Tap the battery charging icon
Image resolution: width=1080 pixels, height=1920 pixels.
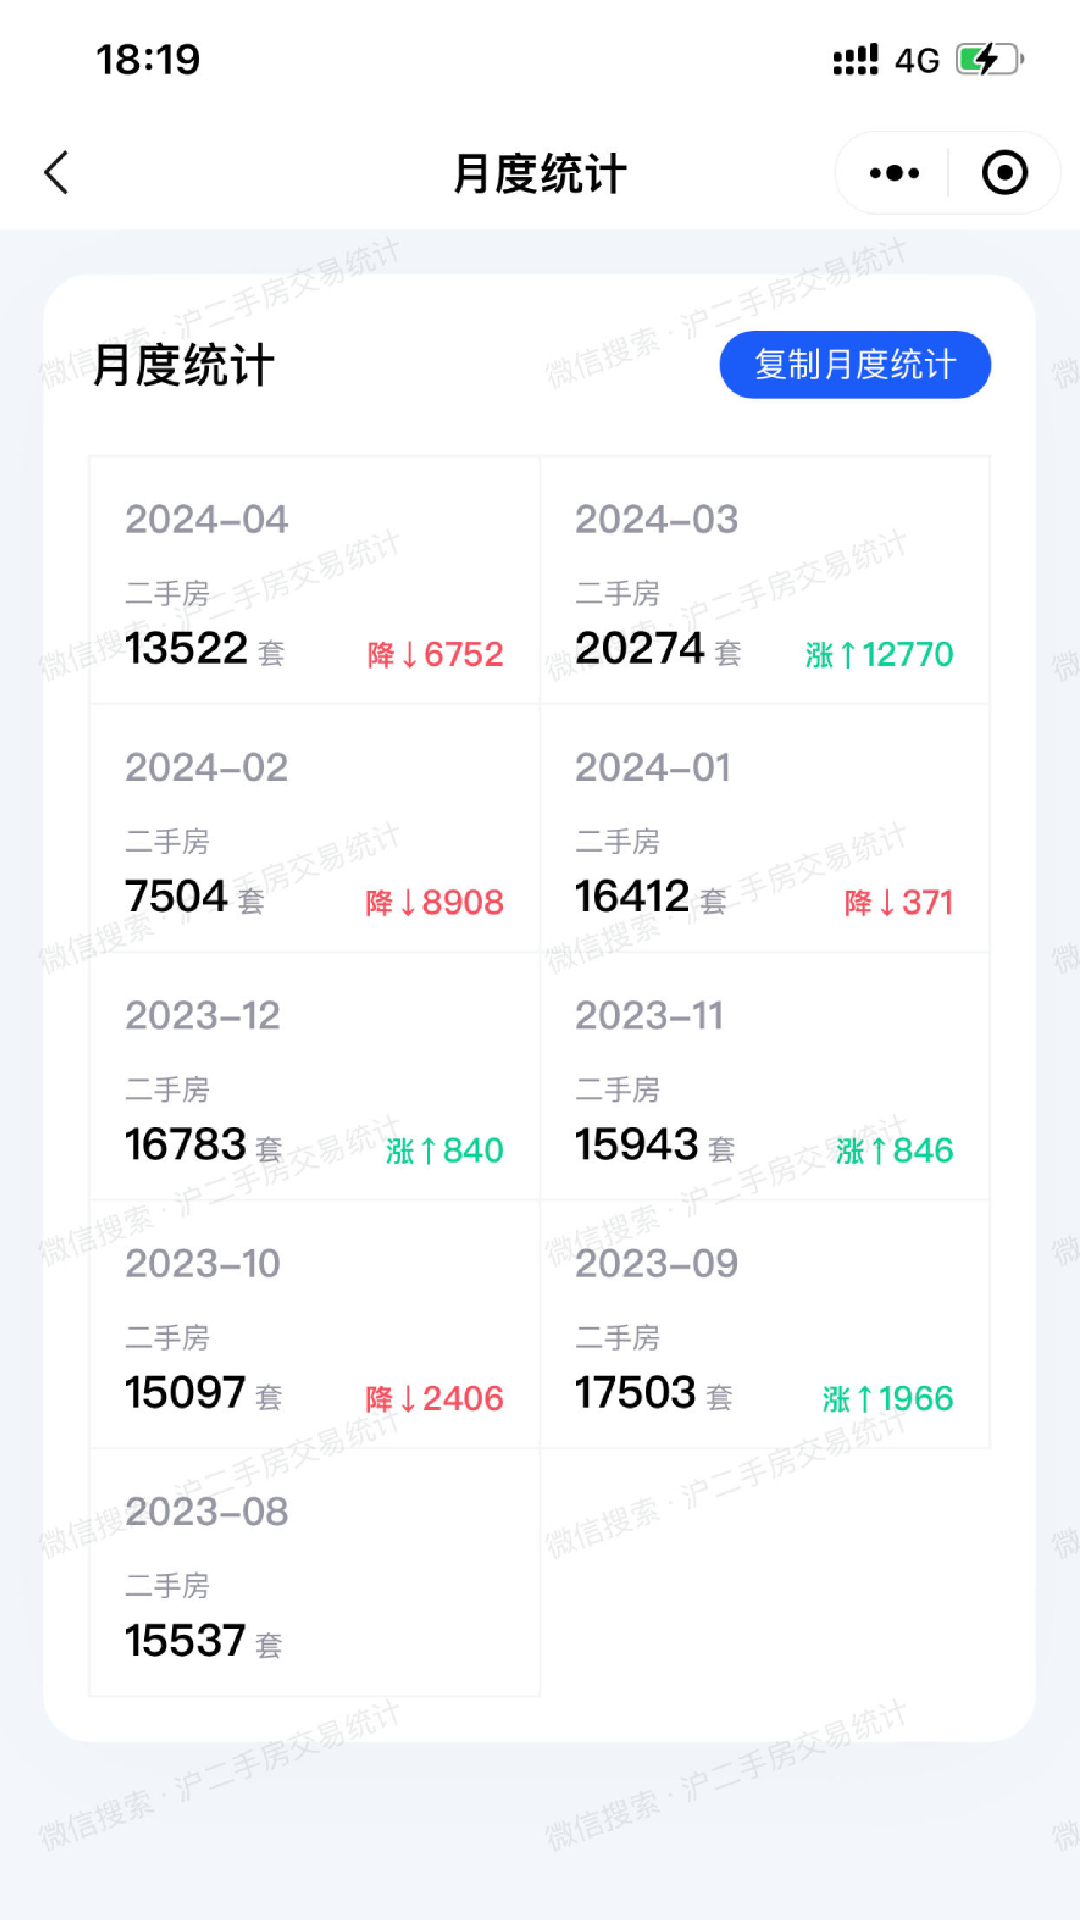pos(989,60)
